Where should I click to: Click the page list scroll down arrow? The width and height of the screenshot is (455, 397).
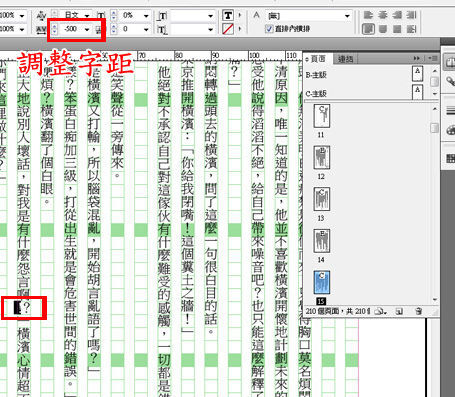[434, 299]
